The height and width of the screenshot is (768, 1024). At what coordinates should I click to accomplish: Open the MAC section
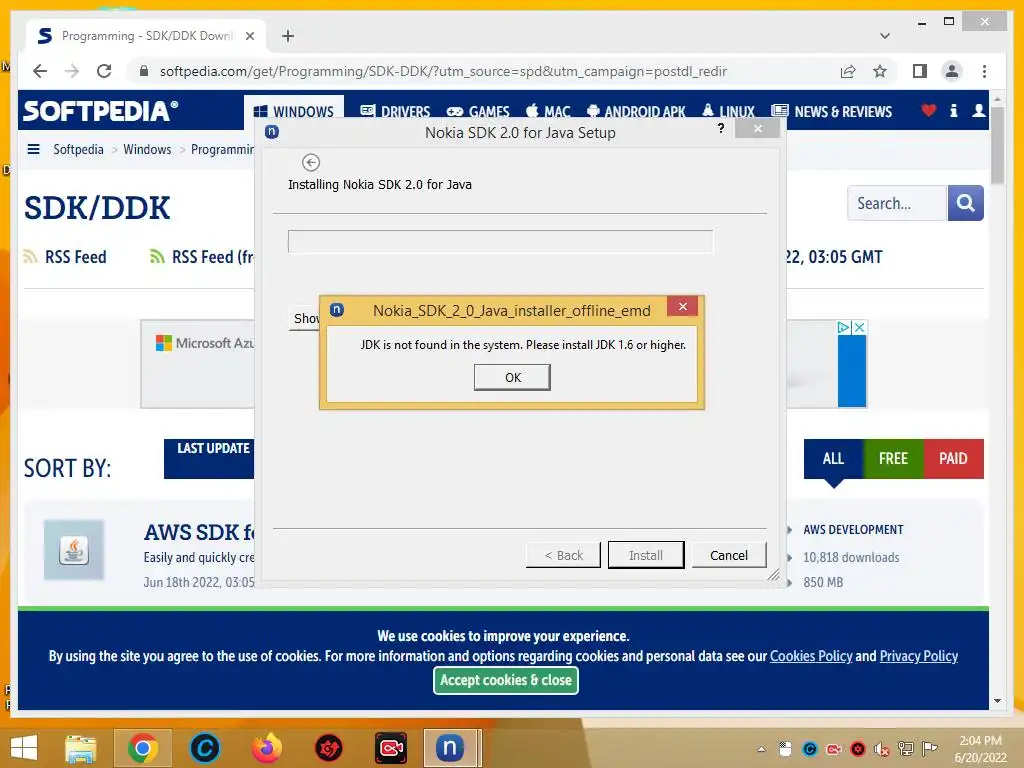[549, 112]
